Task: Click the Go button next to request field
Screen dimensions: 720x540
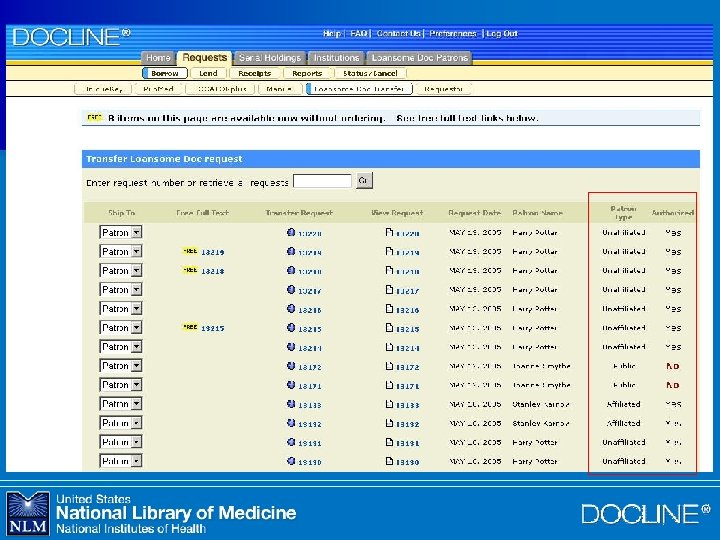Action: pos(364,180)
